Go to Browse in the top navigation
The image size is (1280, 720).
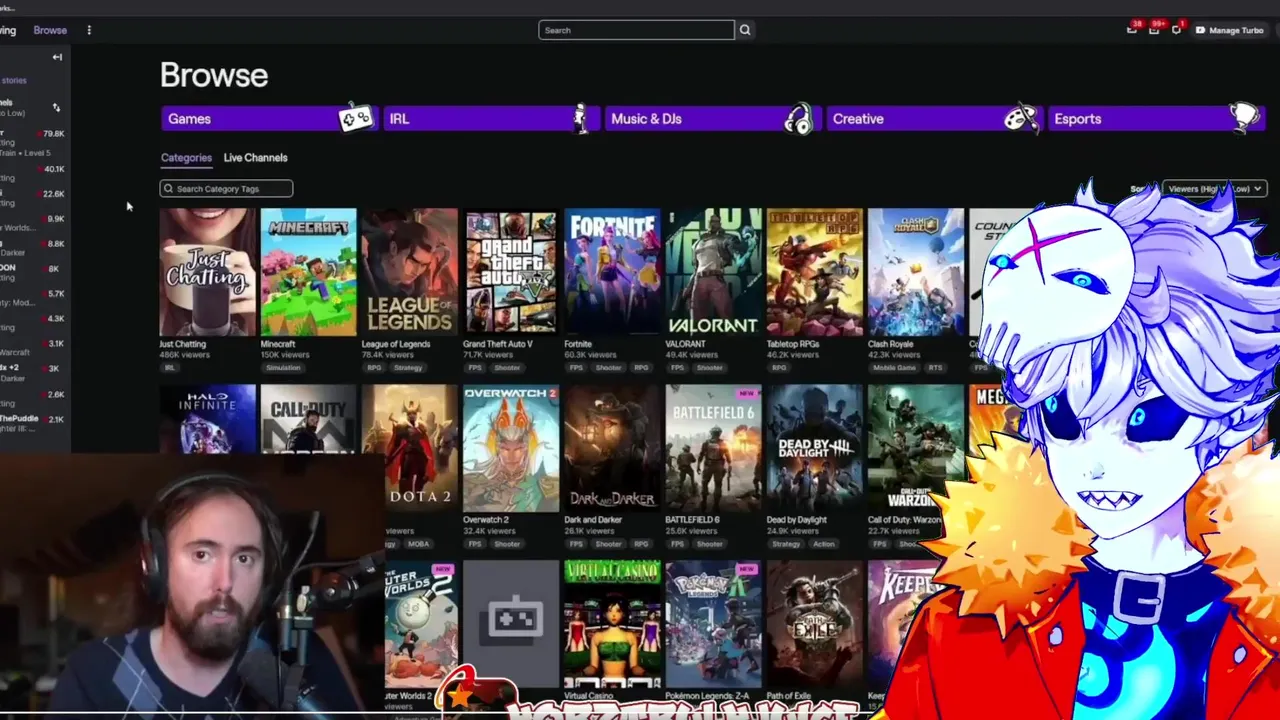pos(50,30)
